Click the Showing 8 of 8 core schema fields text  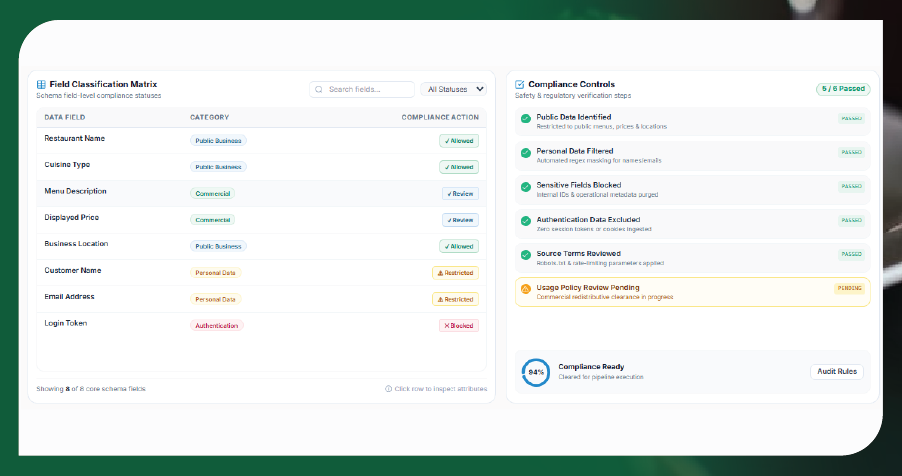click(x=91, y=389)
